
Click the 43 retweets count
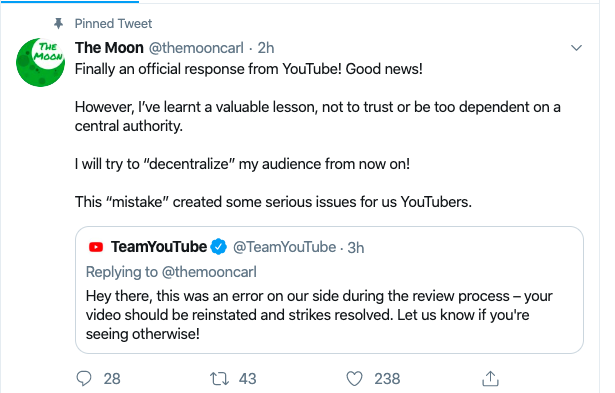(x=247, y=379)
